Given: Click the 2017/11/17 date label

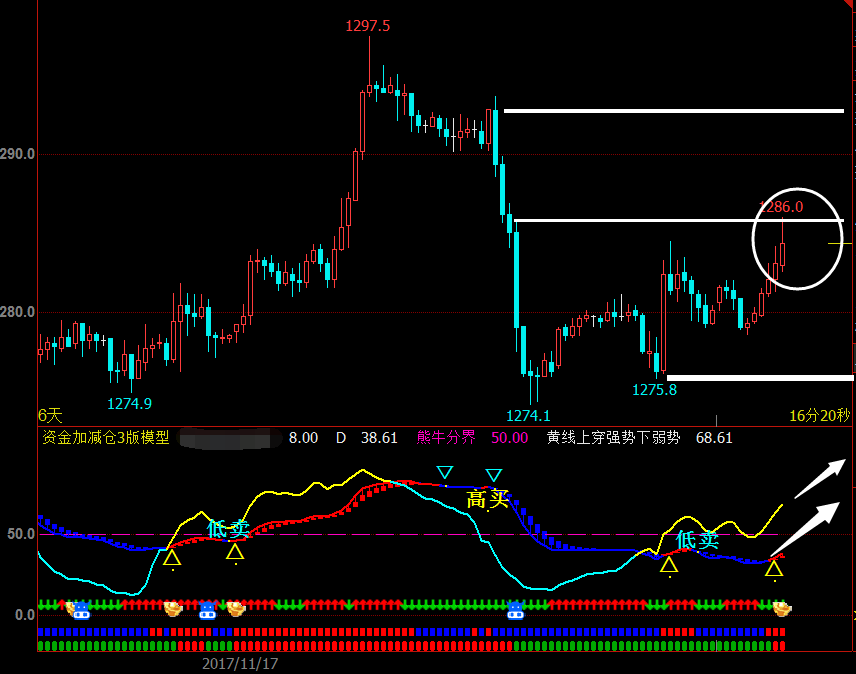Looking at the screenshot, I should pos(240,664).
